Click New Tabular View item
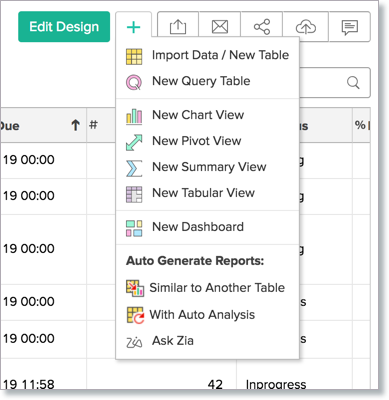The height and width of the screenshot is (400, 389). (207, 193)
